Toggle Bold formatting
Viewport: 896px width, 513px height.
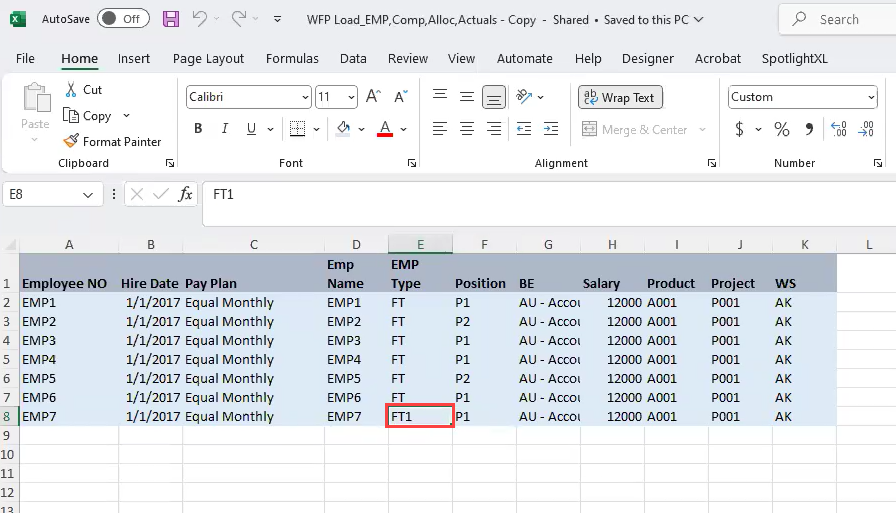198,129
